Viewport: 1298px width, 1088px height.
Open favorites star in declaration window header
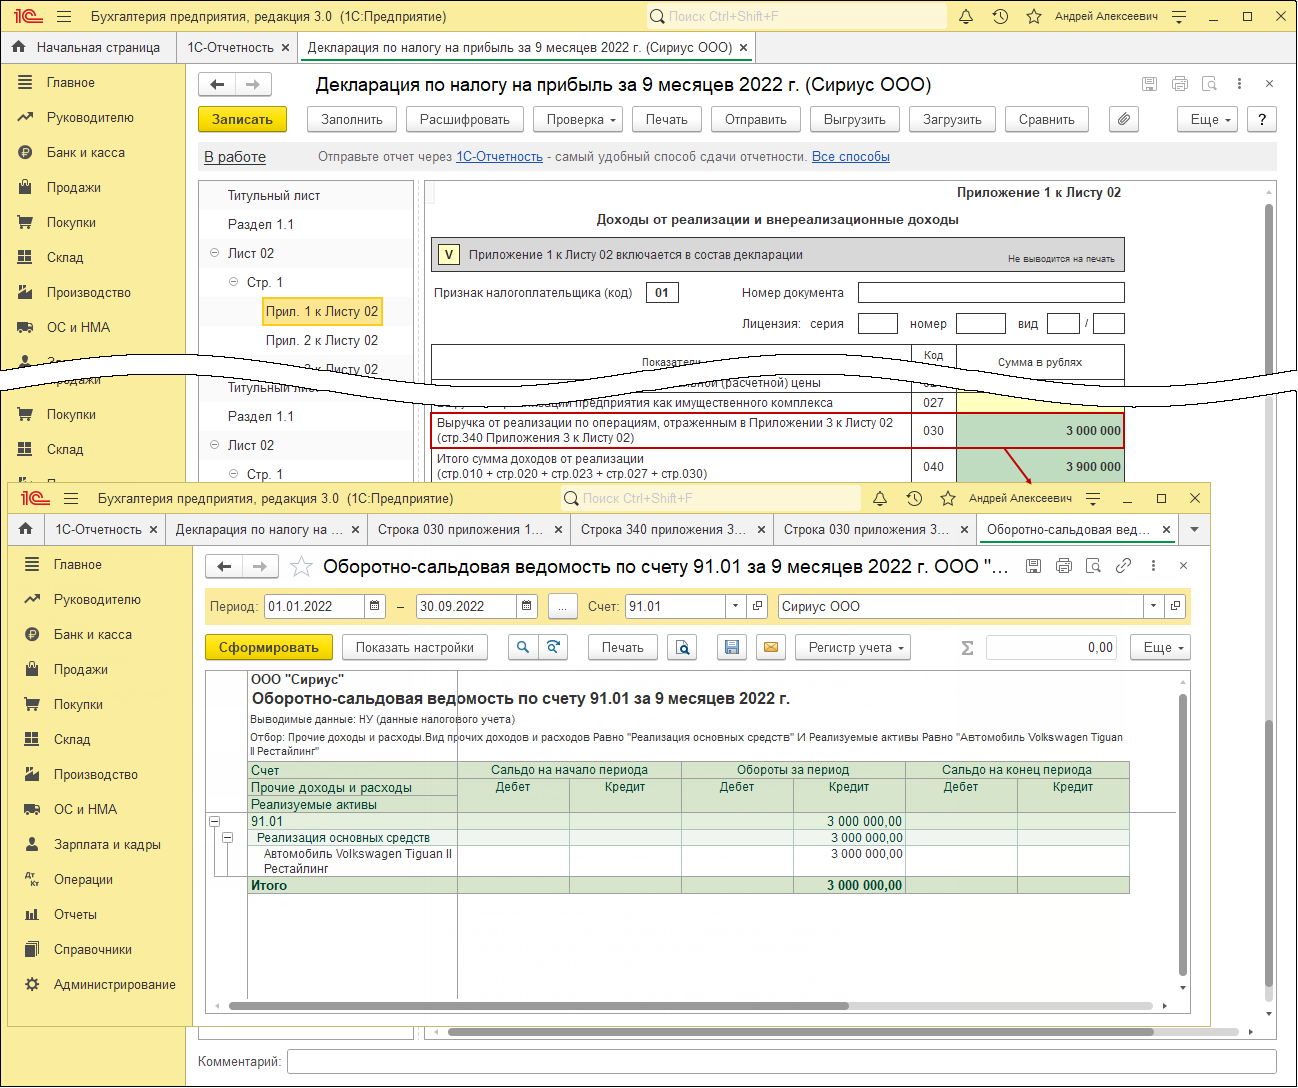pos(1034,16)
